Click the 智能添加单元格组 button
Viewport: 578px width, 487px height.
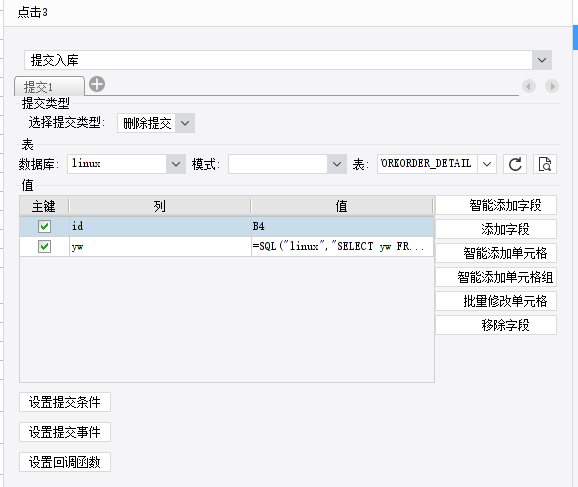tap(496, 277)
